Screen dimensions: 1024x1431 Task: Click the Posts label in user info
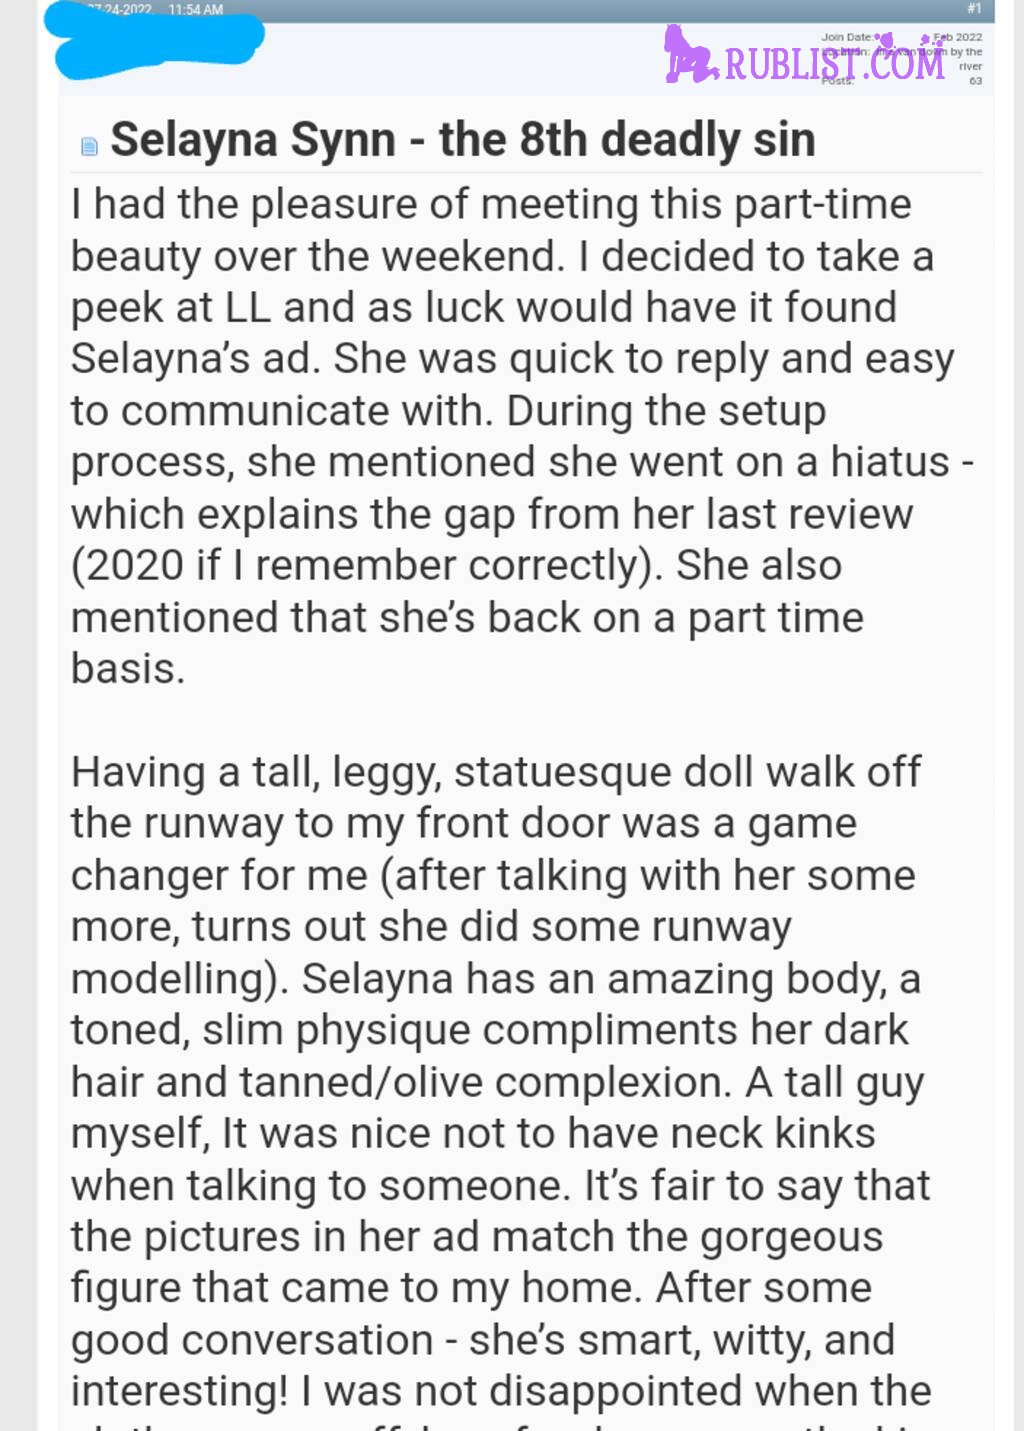(x=838, y=81)
